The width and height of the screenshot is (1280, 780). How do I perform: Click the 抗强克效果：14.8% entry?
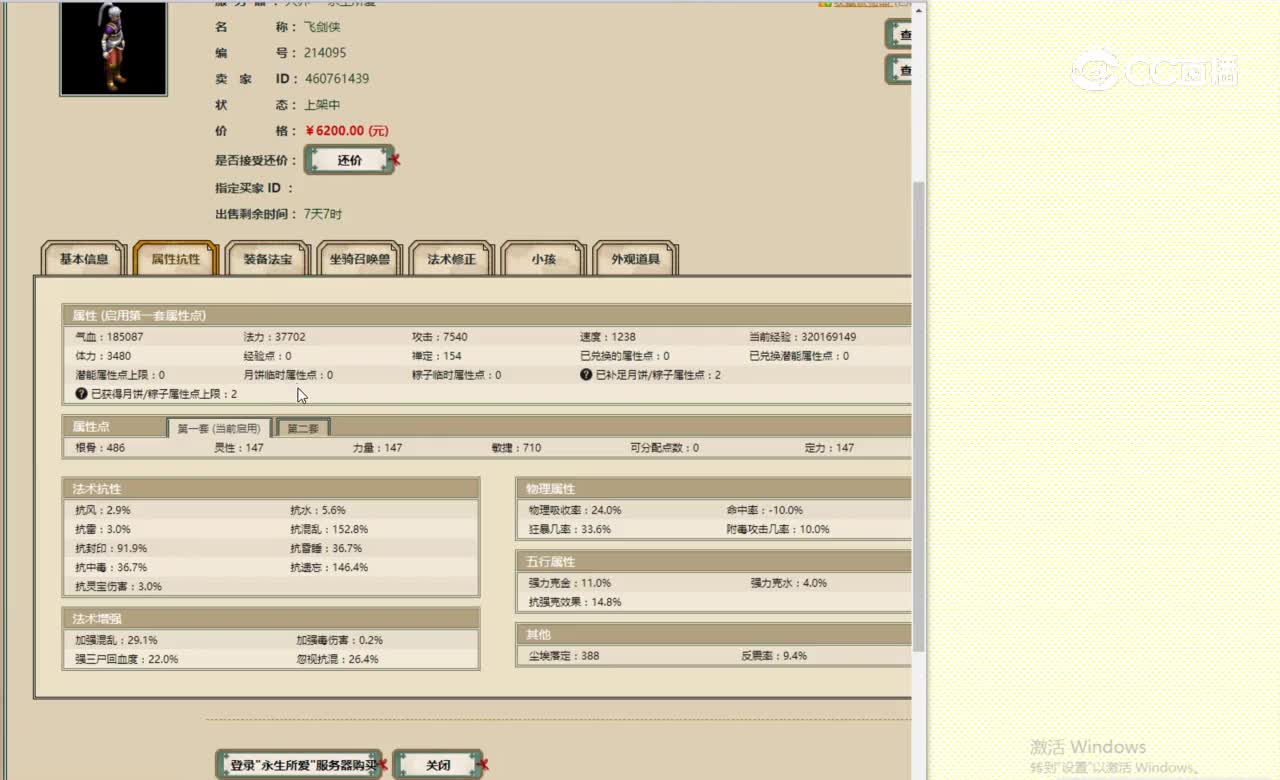coord(575,602)
